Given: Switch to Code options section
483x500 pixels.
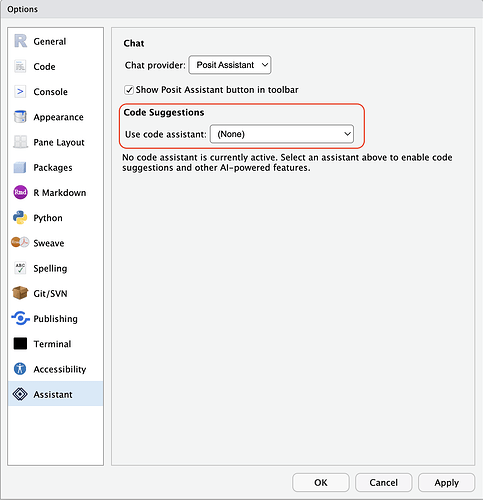Looking at the screenshot, I should pos(56,66).
